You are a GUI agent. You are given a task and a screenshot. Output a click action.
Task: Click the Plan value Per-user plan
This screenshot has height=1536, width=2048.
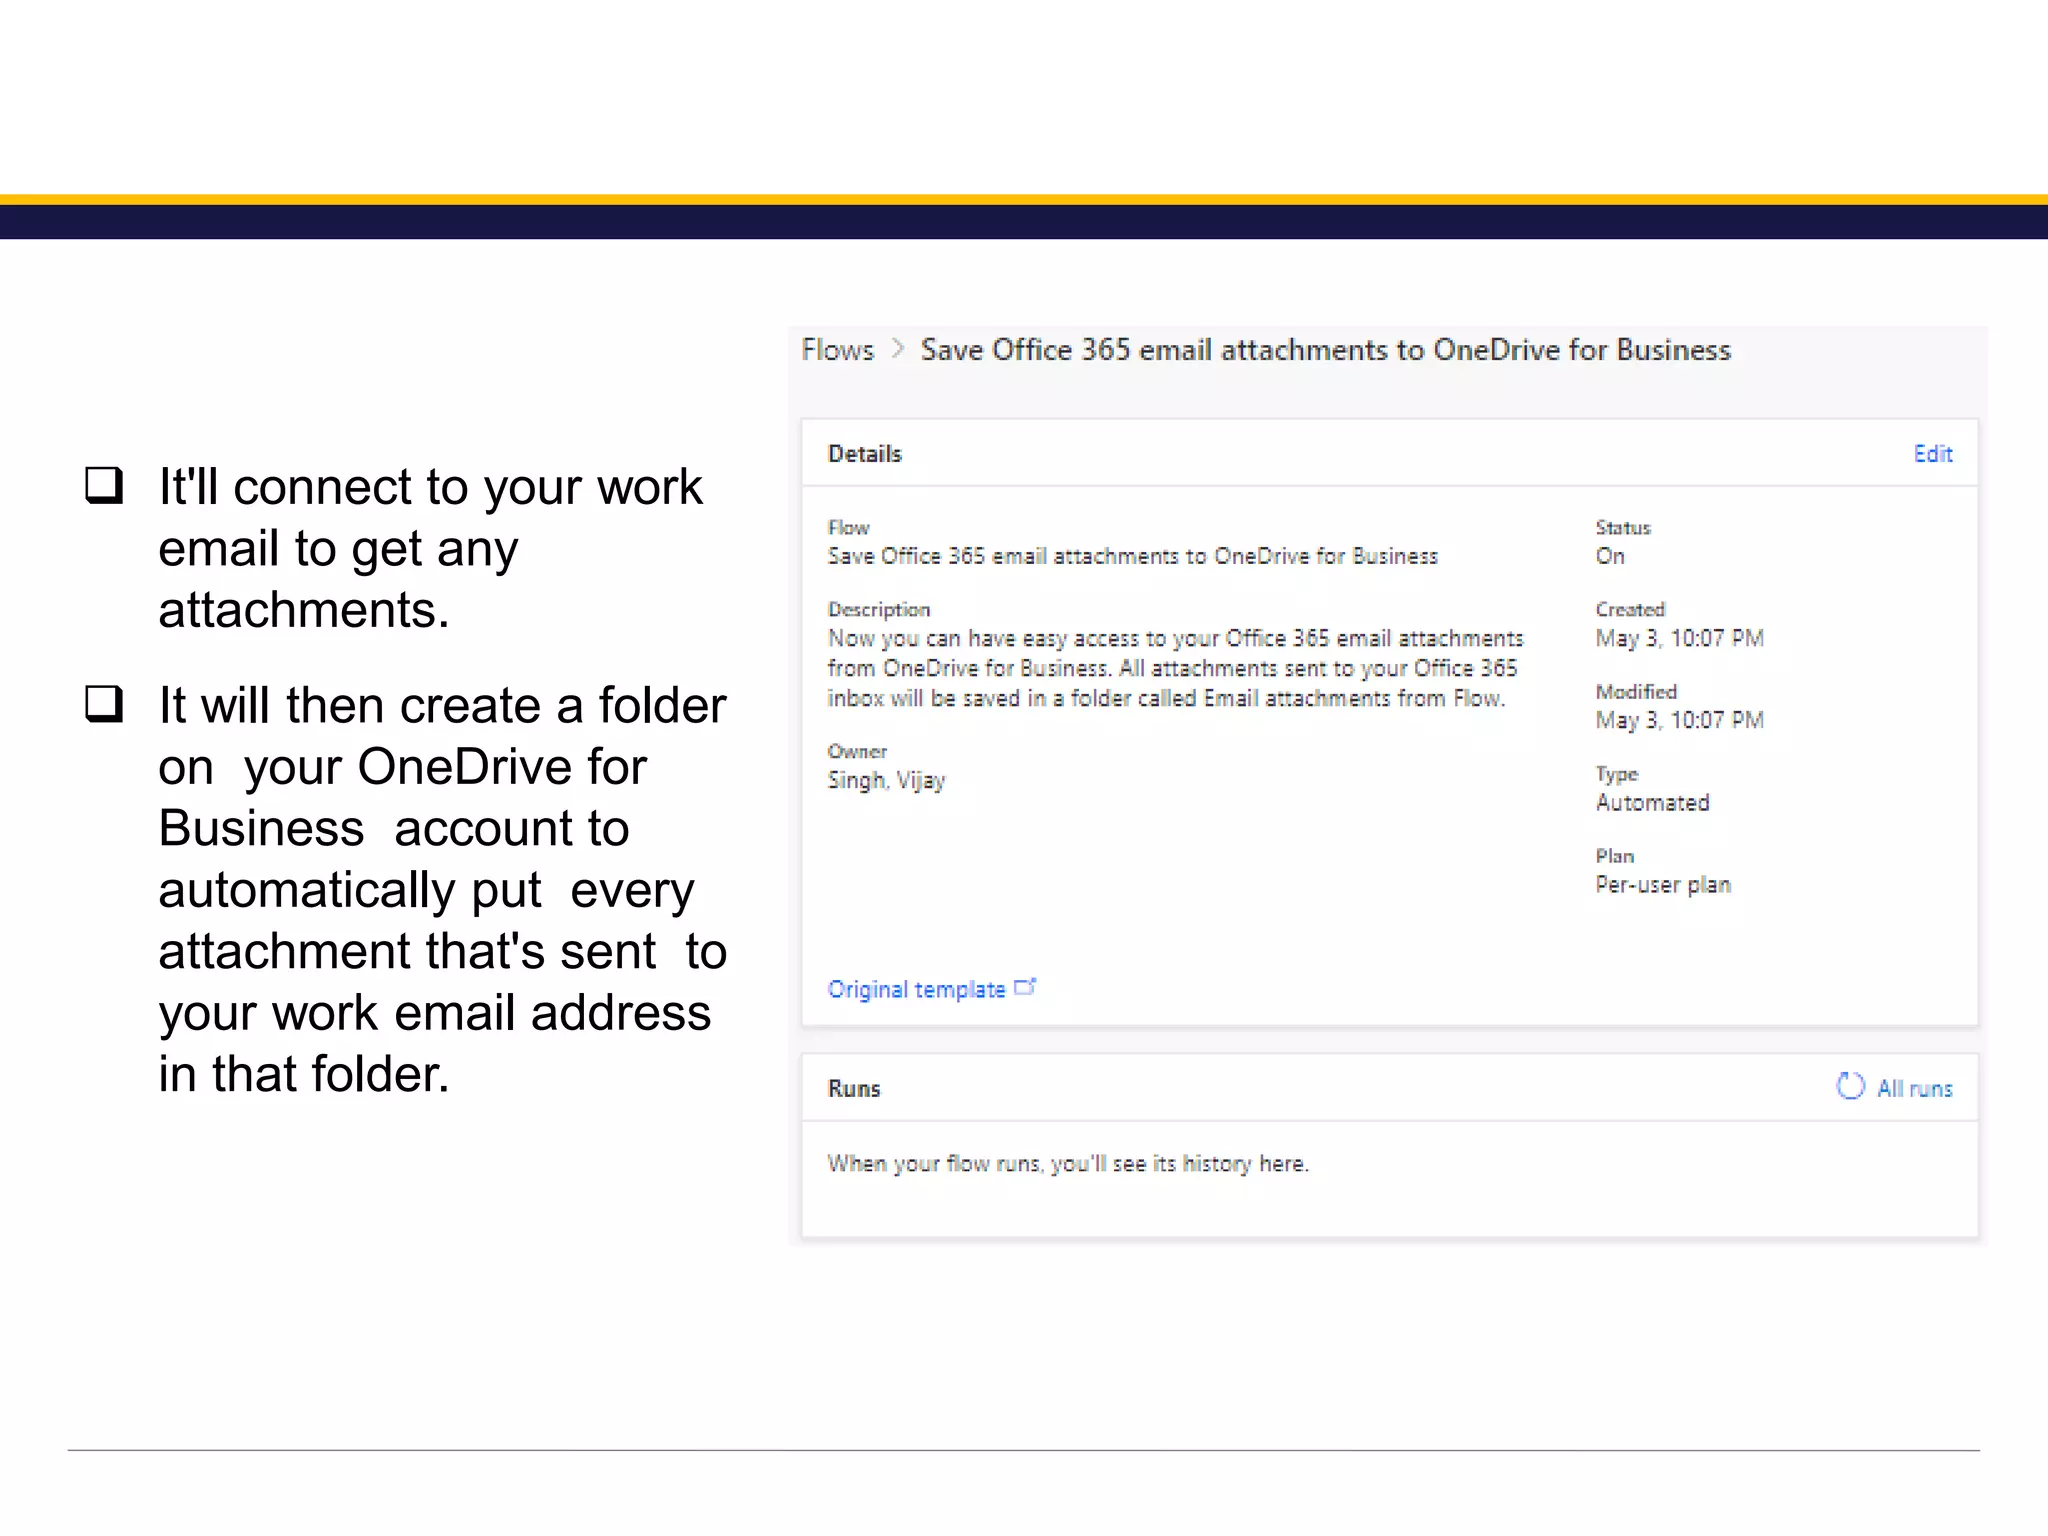click(x=1663, y=885)
